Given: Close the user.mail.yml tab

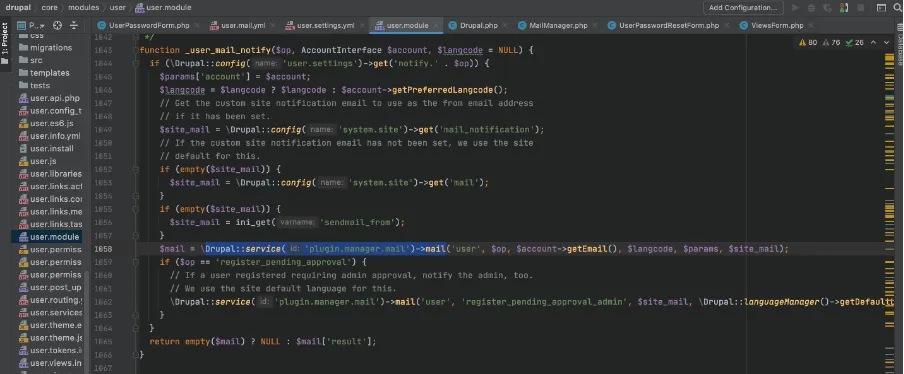Looking at the screenshot, I should coord(273,25).
